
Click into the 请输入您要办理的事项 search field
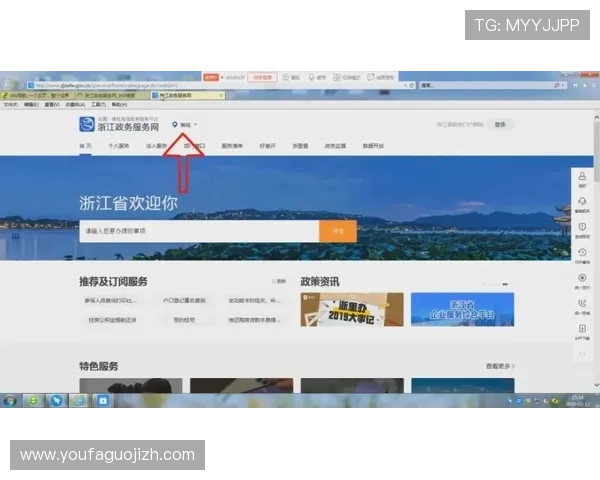(x=199, y=231)
